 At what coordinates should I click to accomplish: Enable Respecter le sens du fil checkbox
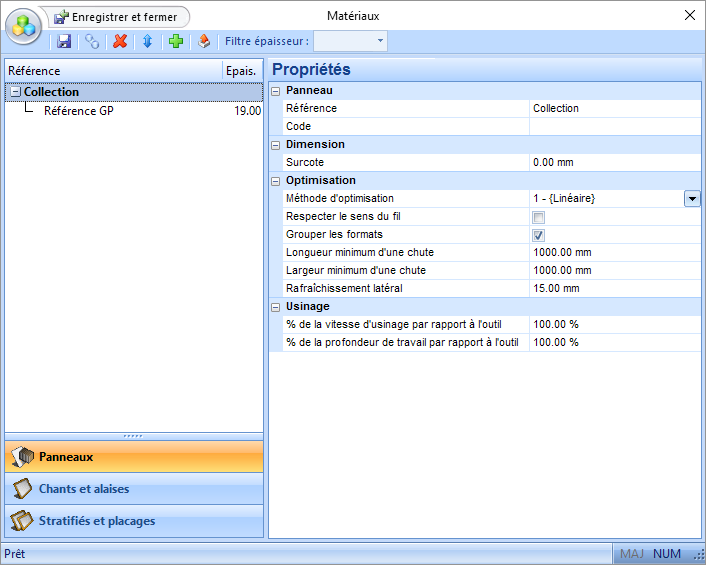(x=538, y=217)
